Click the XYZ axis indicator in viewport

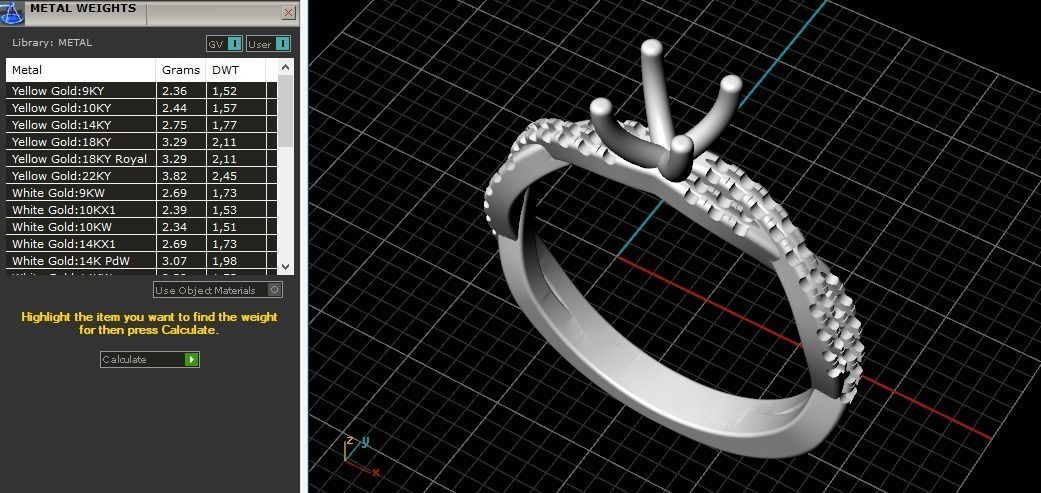[x=361, y=455]
